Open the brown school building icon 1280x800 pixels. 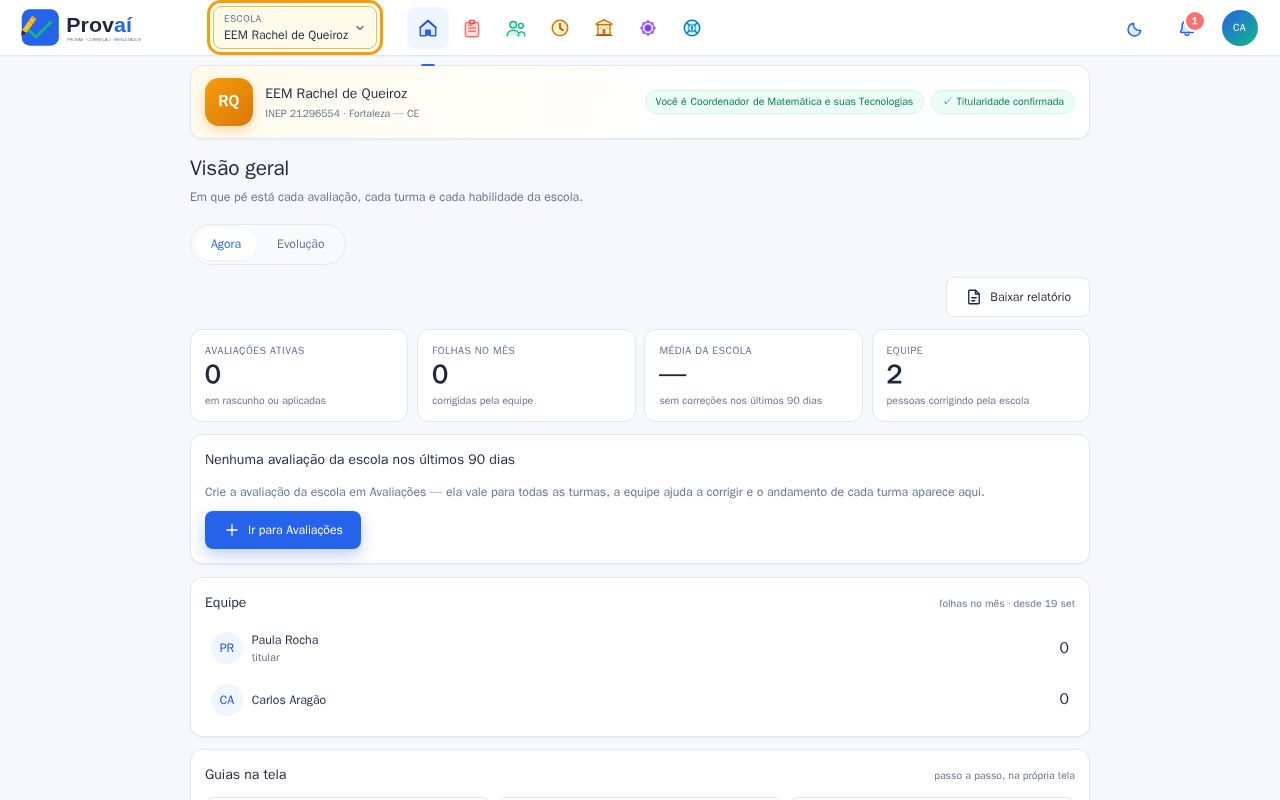(604, 28)
